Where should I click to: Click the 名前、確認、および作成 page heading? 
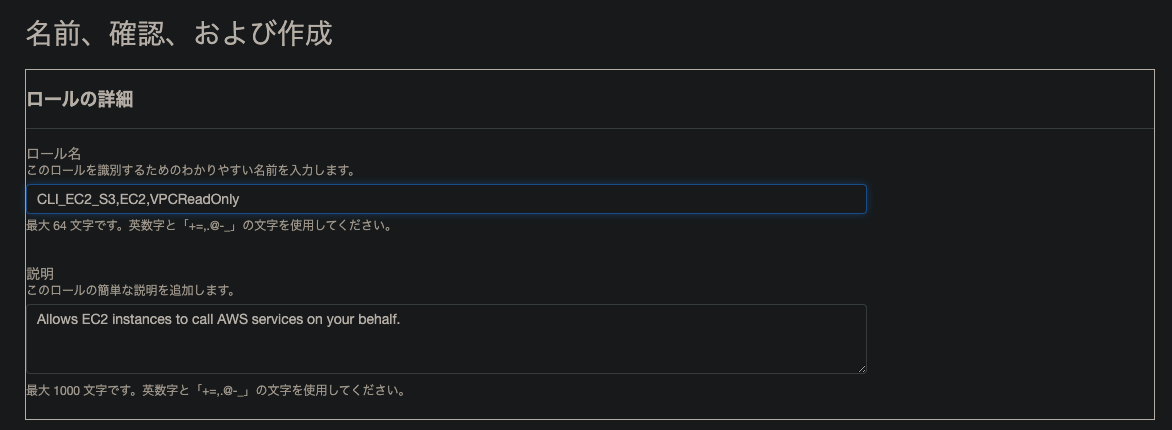(179, 34)
